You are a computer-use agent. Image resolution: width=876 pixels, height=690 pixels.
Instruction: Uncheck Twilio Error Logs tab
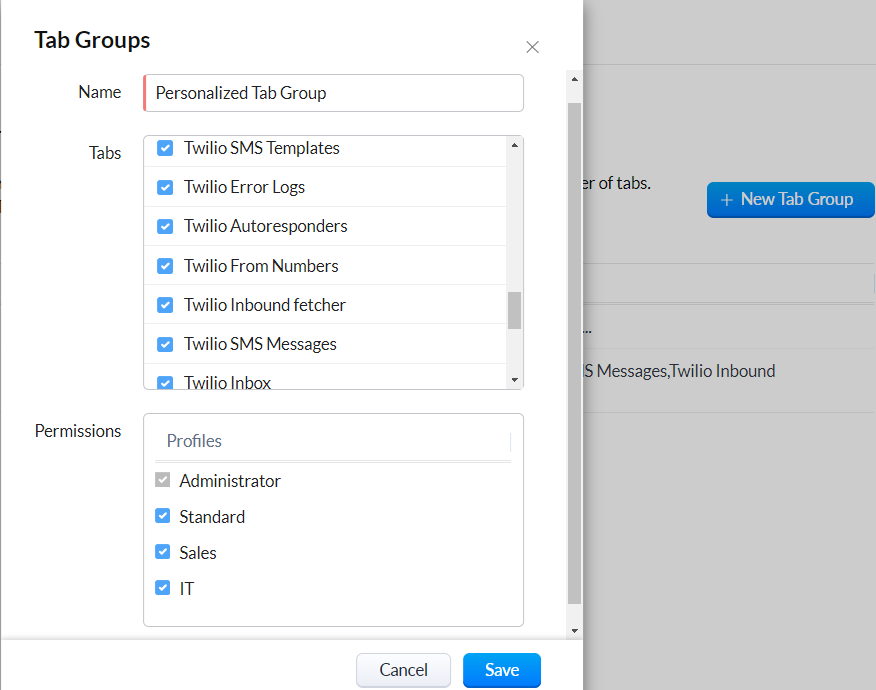[165, 187]
